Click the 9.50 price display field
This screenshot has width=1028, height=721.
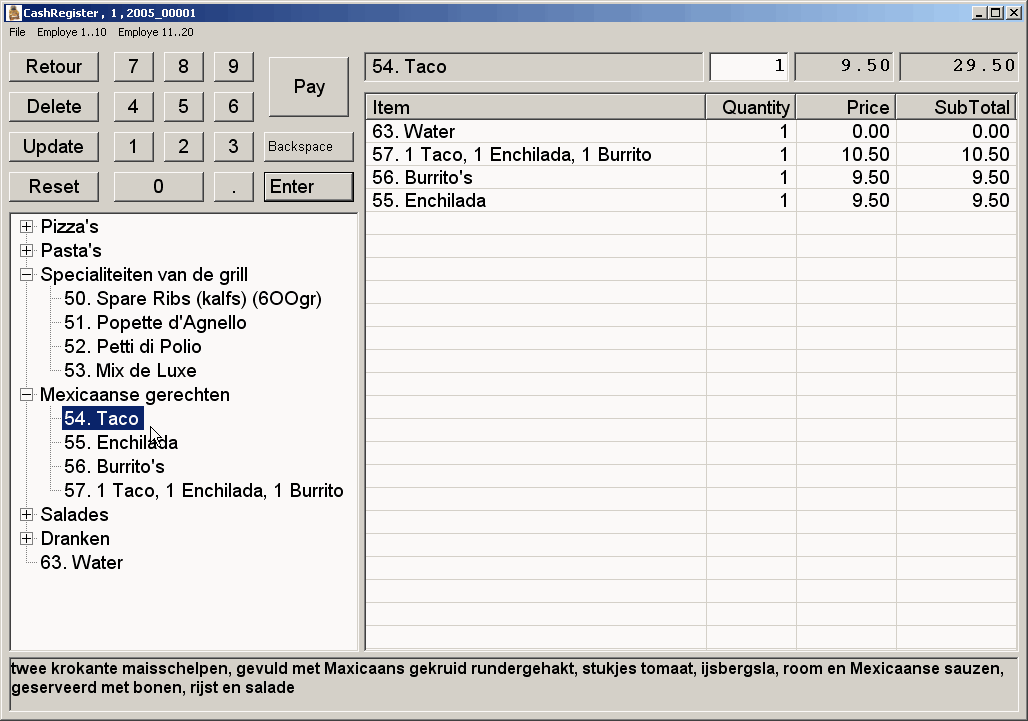pos(844,66)
